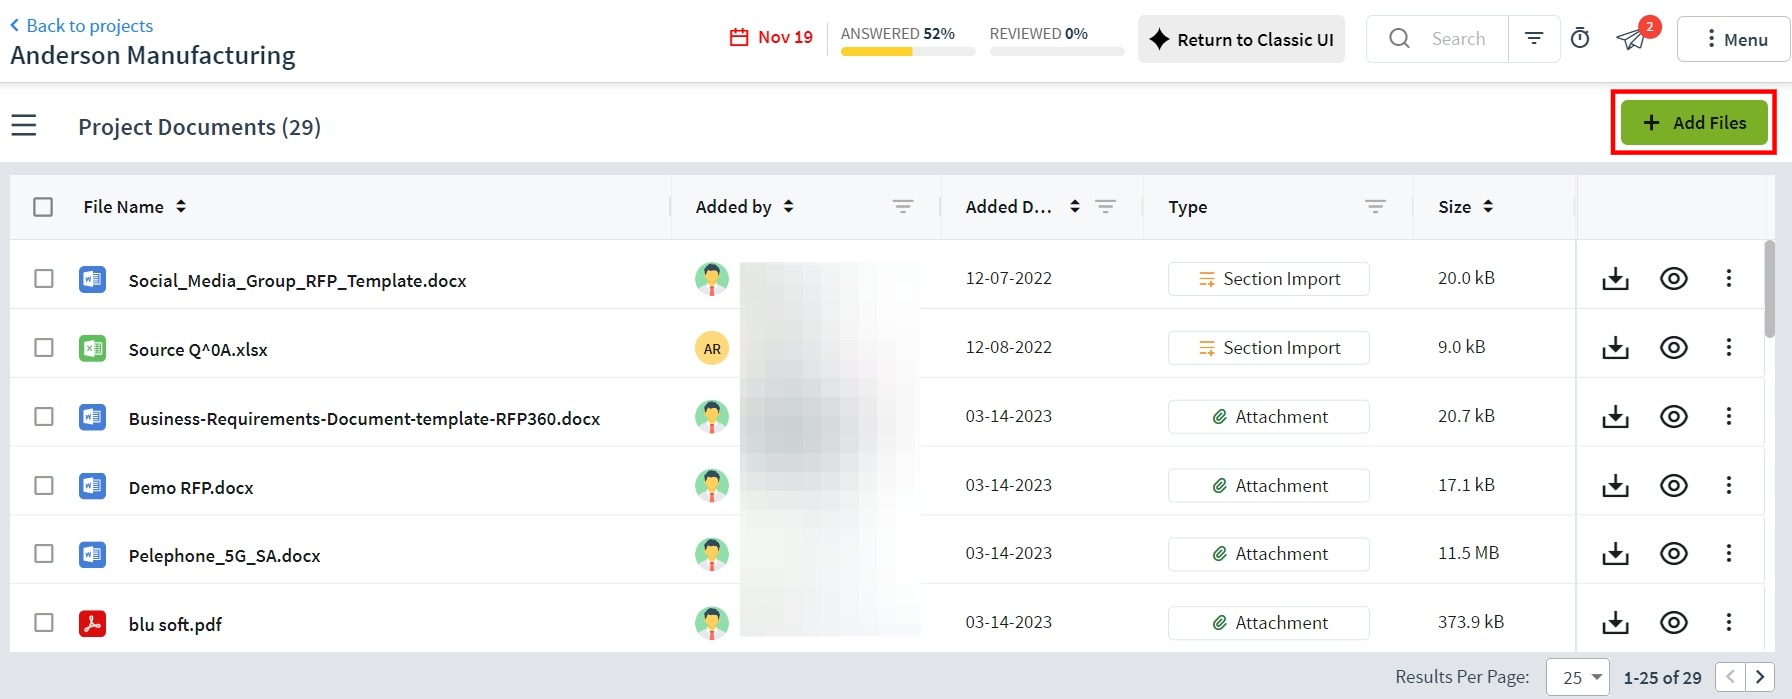Open search filter options icon
This screenshot has width=1792, height=699.
1534,39
